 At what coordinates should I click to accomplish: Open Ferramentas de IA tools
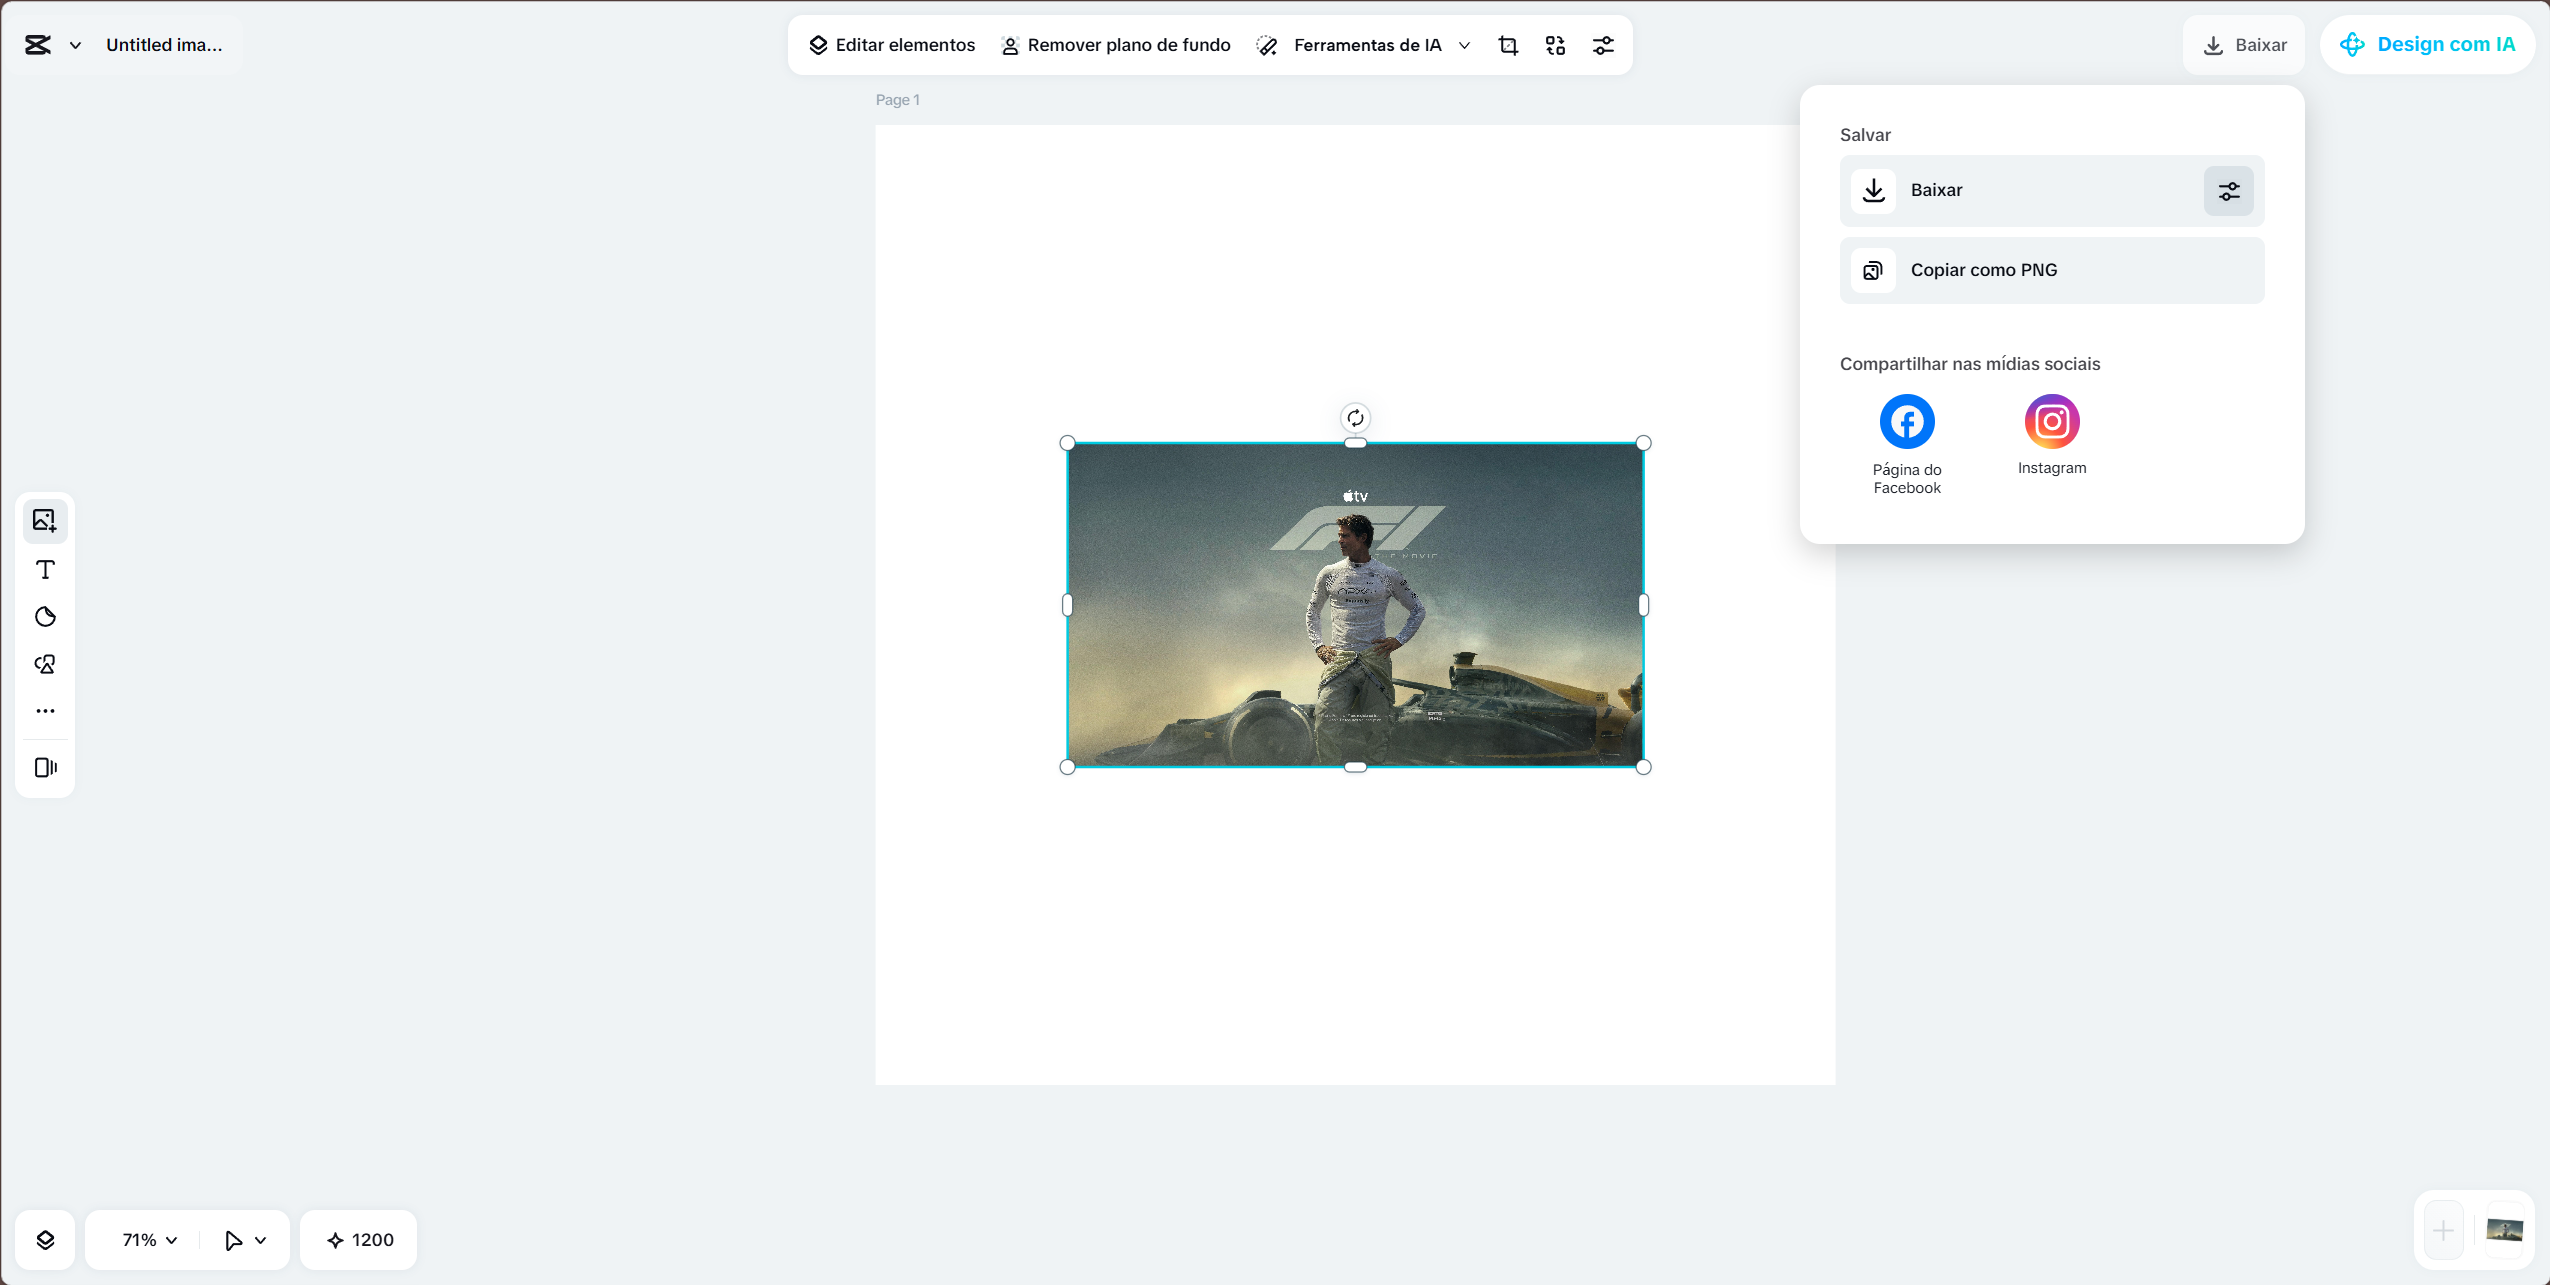click(1350, 45)
